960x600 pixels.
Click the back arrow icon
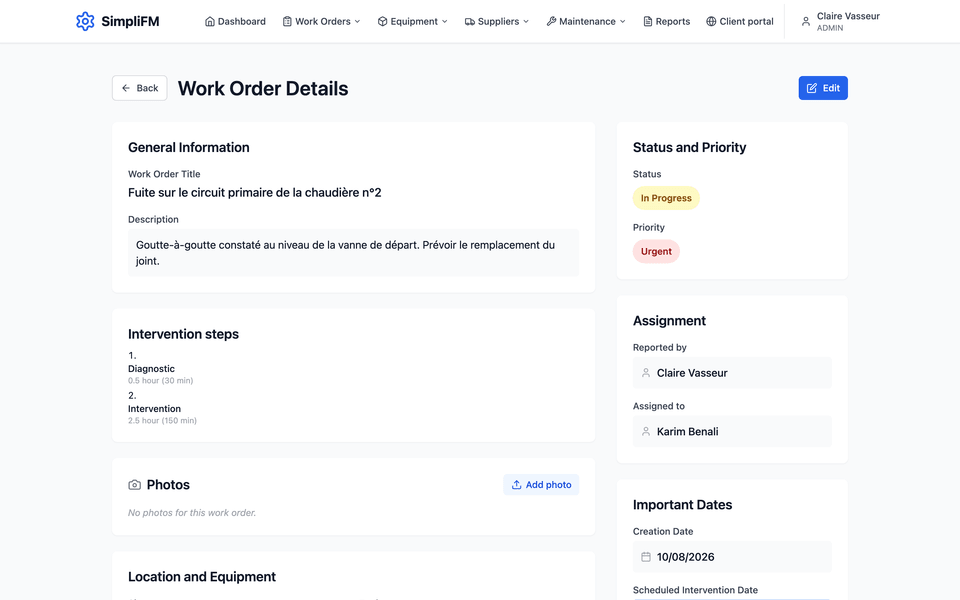(x=126, y=88)
